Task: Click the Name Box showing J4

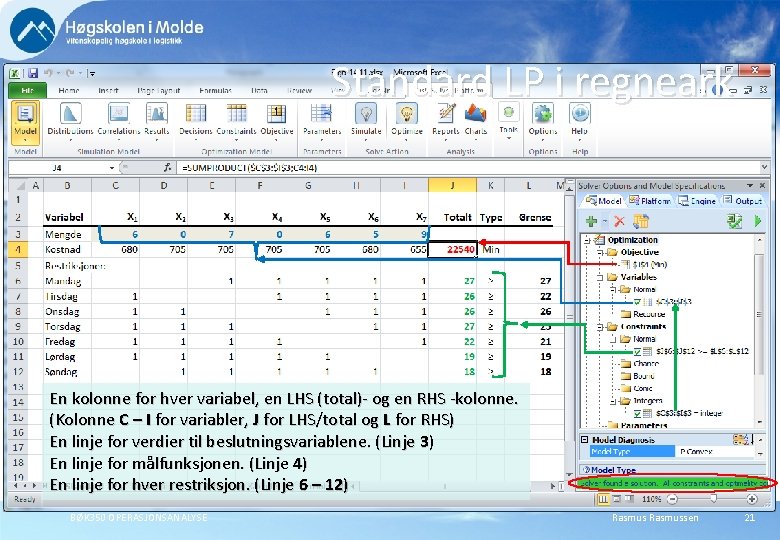Action: [58, 168]
